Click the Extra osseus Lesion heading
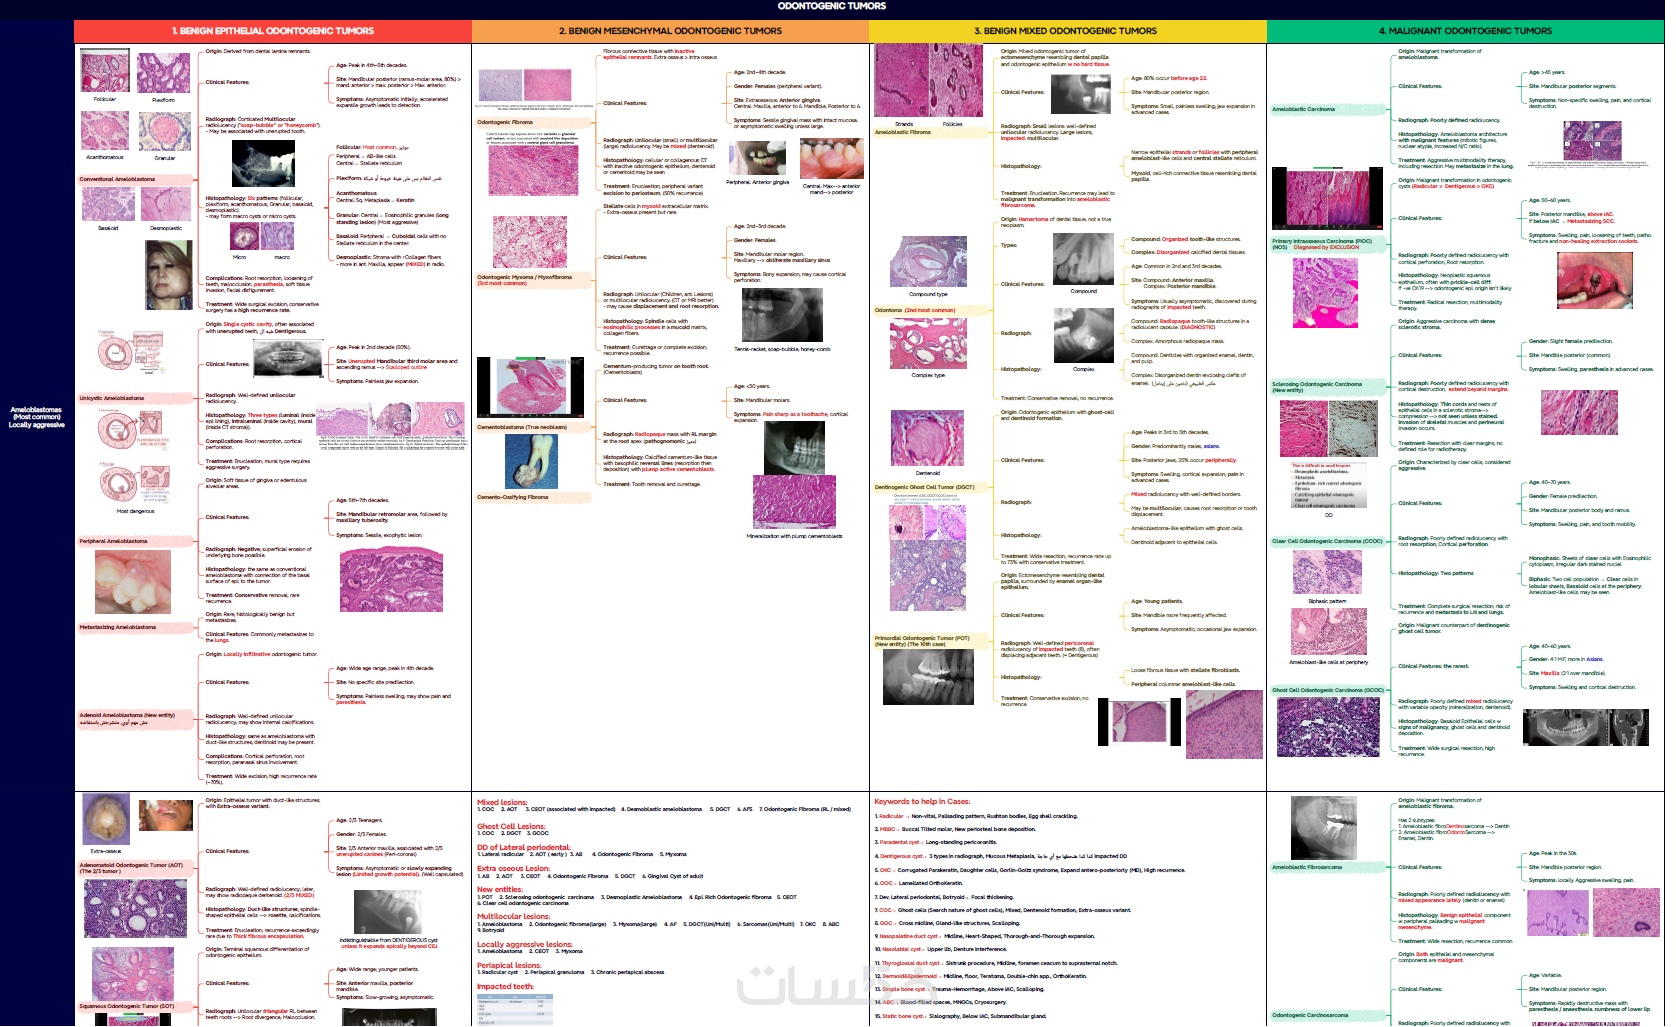The image size is (1676, 1027). (513, 868)
